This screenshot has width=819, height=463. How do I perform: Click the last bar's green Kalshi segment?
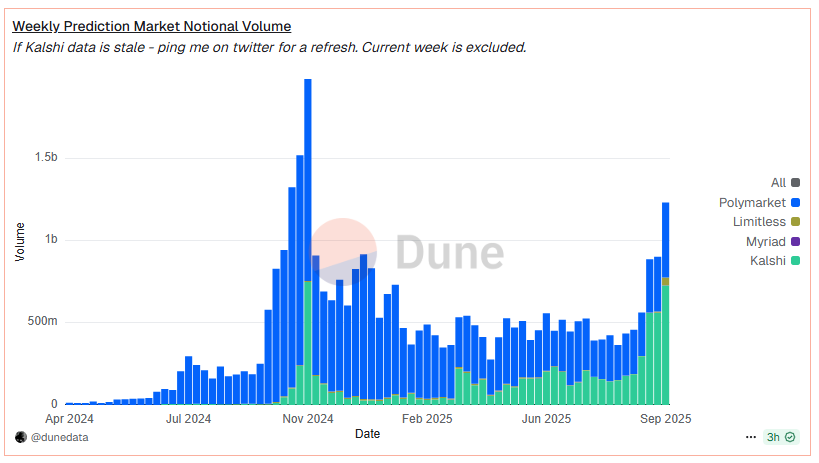[x=665, y=345]
